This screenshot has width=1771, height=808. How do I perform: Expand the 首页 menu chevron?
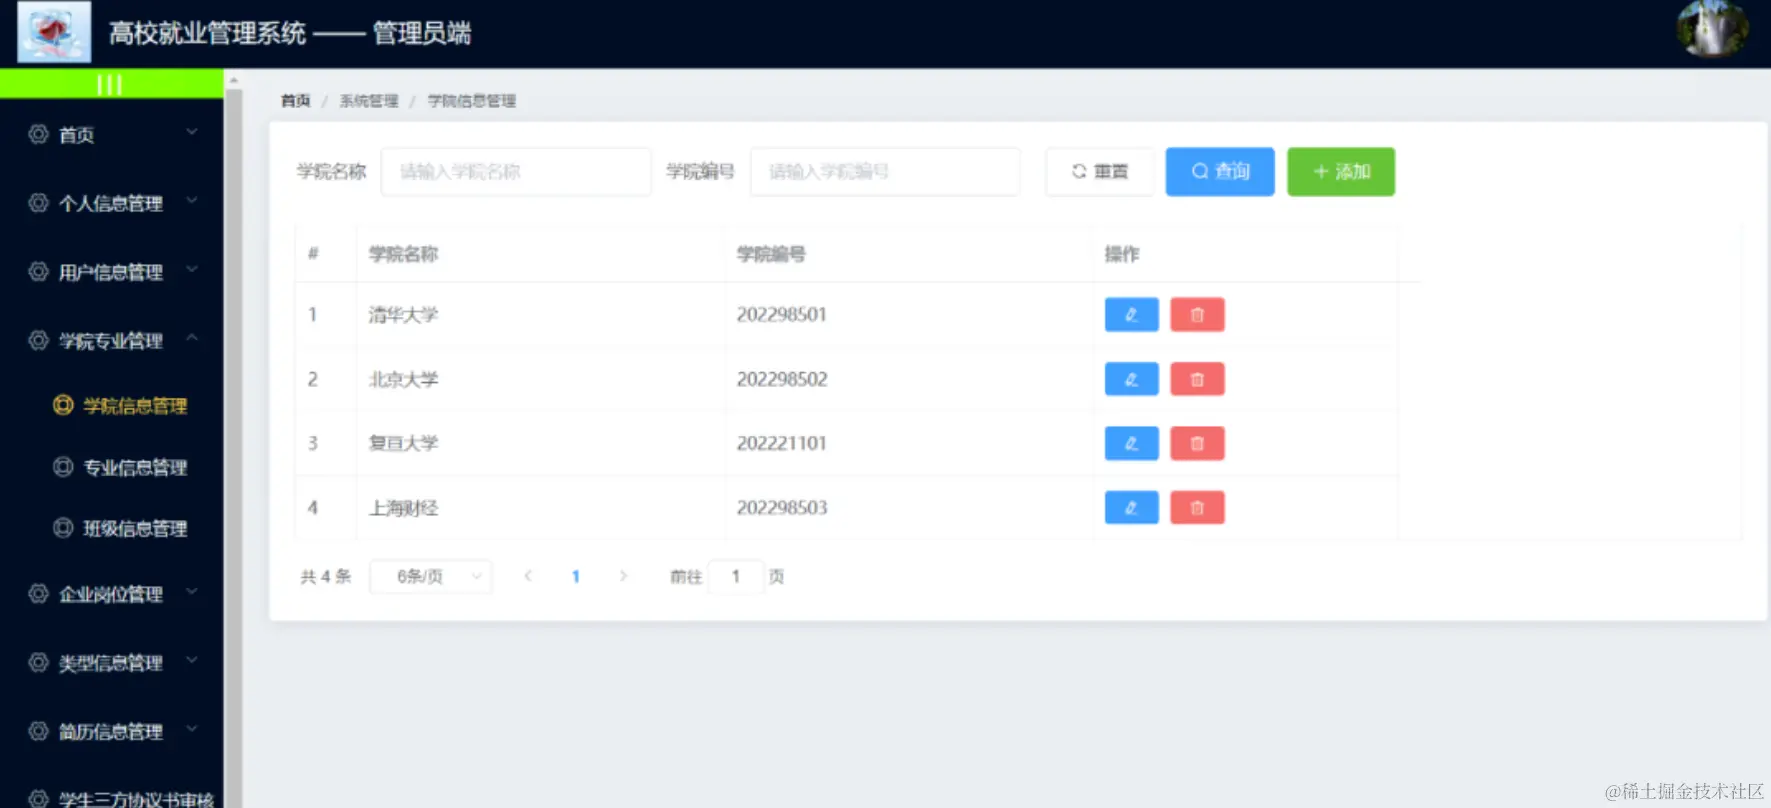click(192, 132)
